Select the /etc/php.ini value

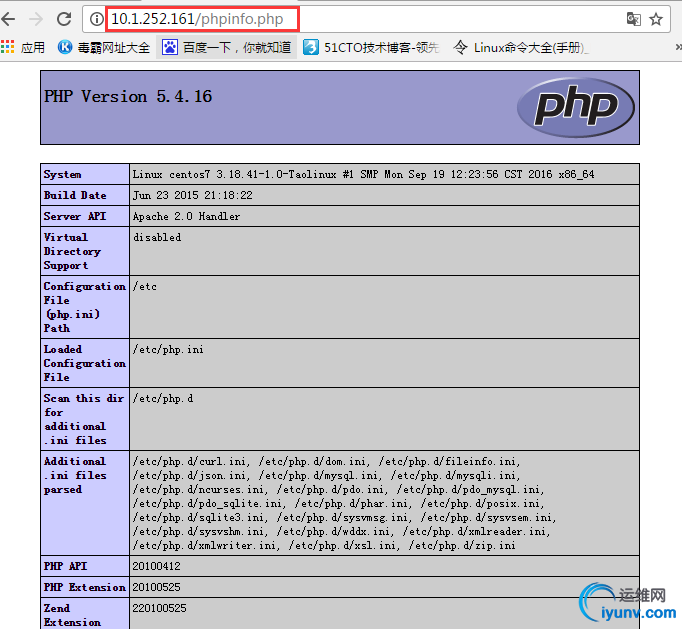(x=168, y=349)
